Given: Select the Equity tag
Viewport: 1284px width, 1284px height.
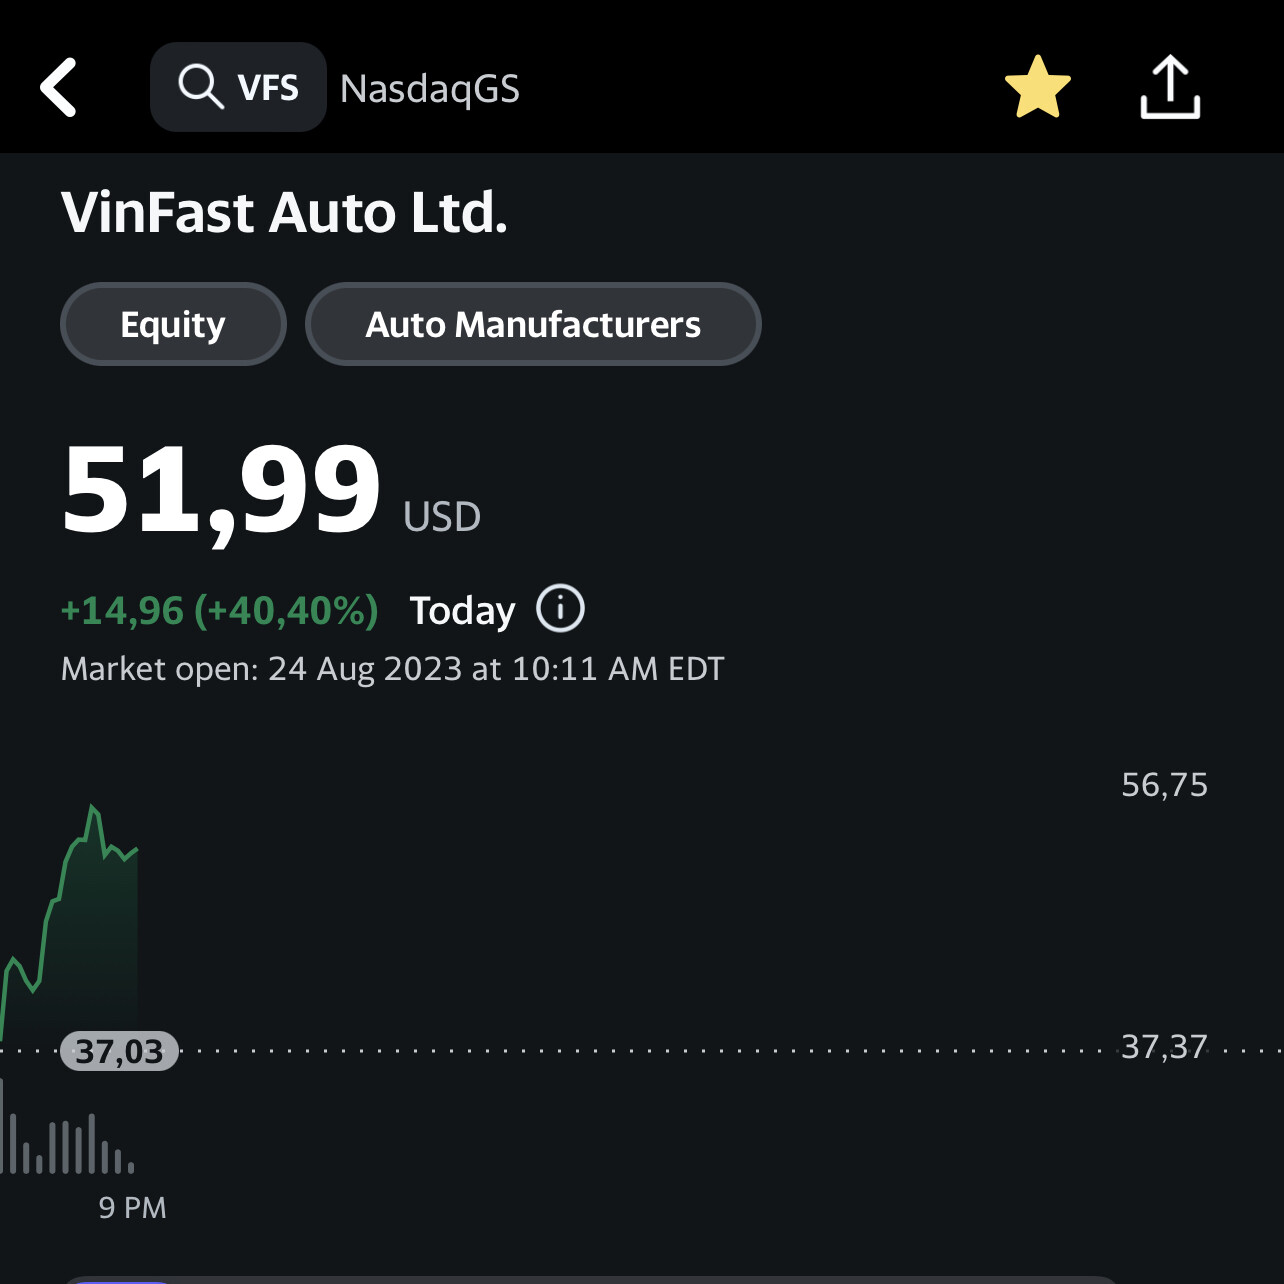Looking at the screenshot, I should click(x=173, y=324).
